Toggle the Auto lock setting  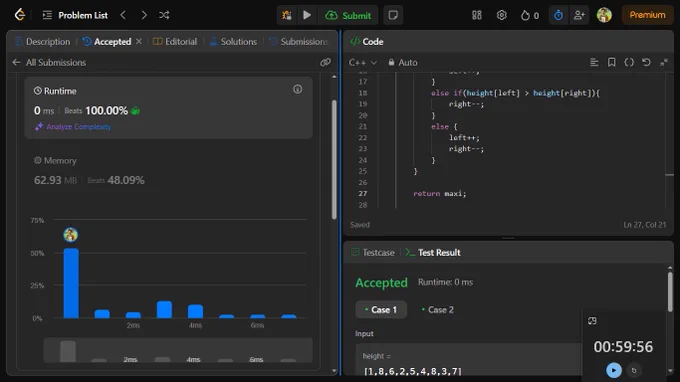tap(402, 63)
